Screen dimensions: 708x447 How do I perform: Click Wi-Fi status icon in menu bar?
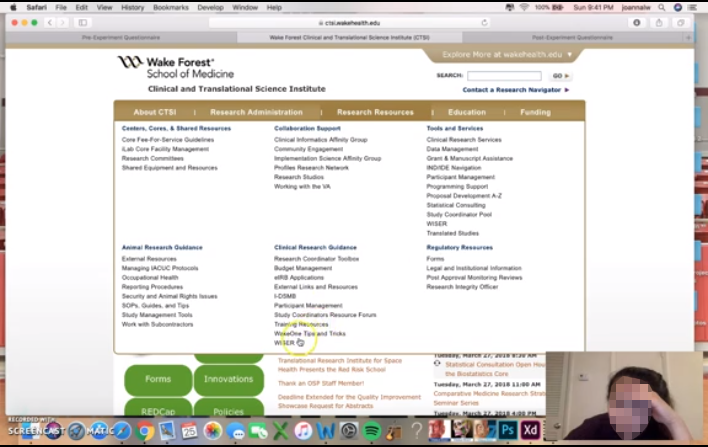524,7
